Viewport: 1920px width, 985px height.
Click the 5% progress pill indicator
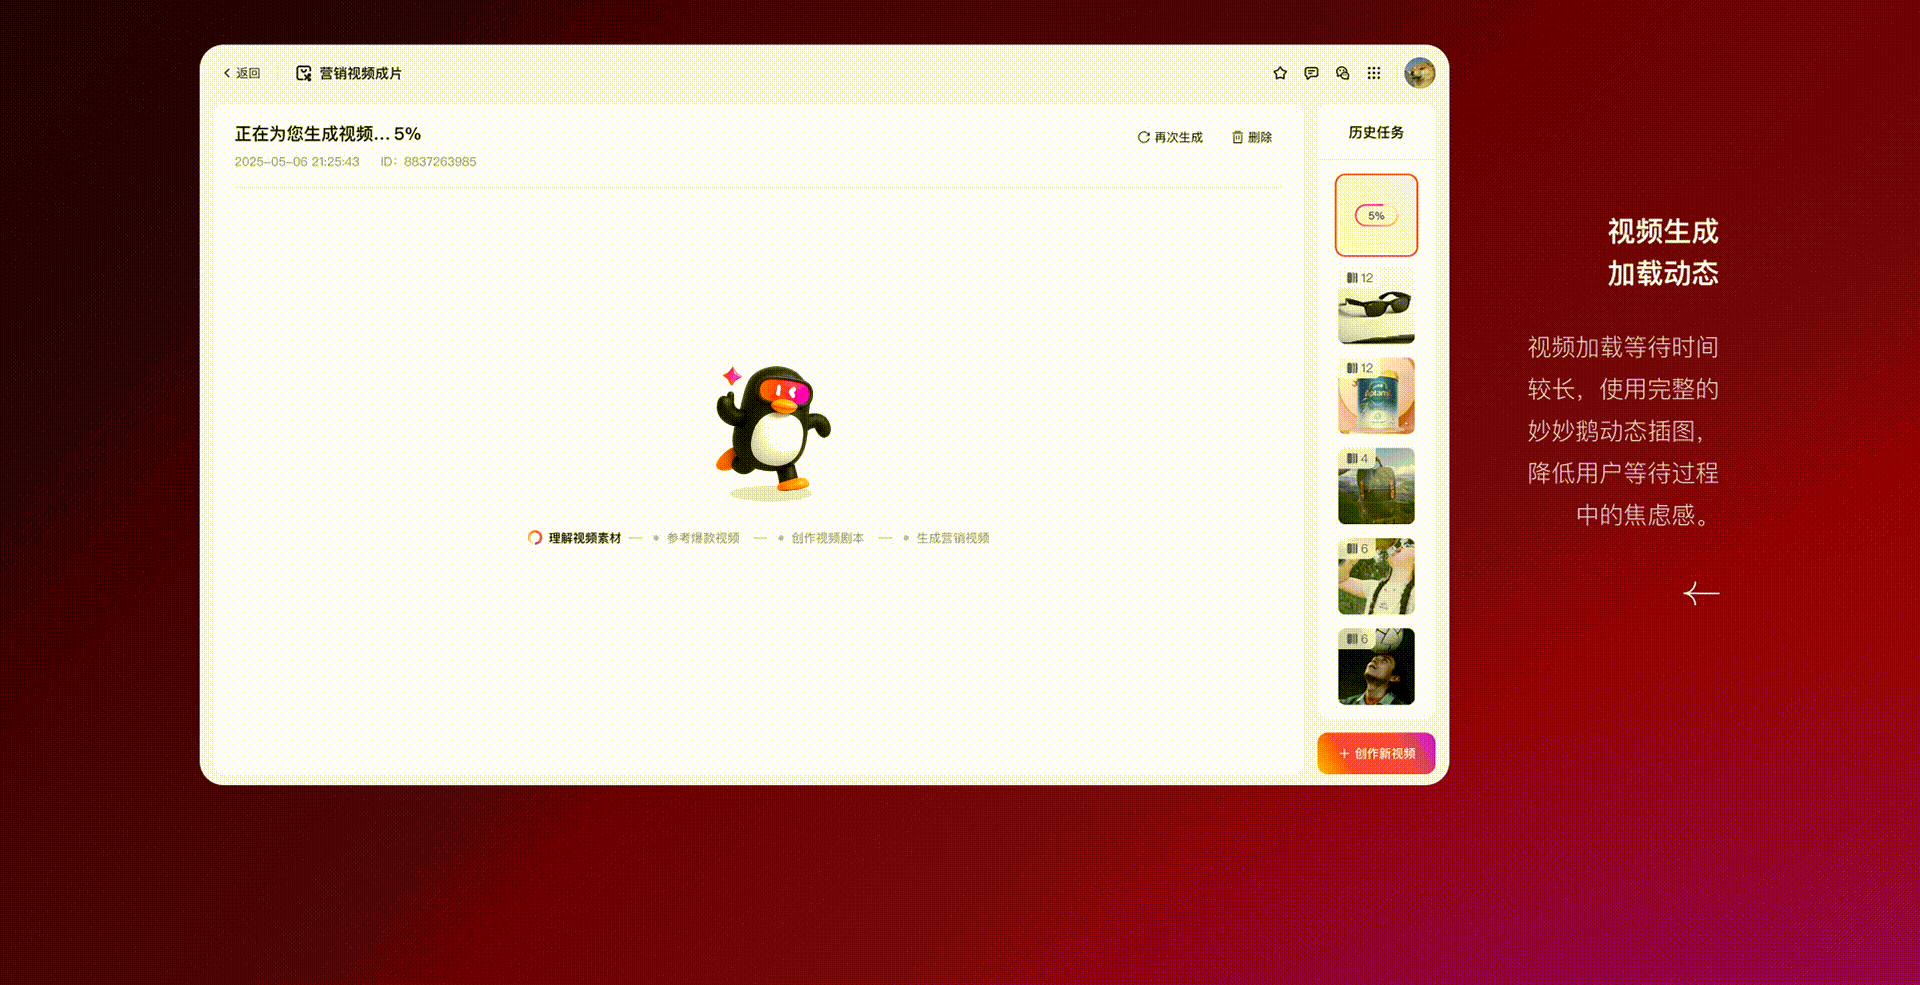click(x=1376, y=215)
